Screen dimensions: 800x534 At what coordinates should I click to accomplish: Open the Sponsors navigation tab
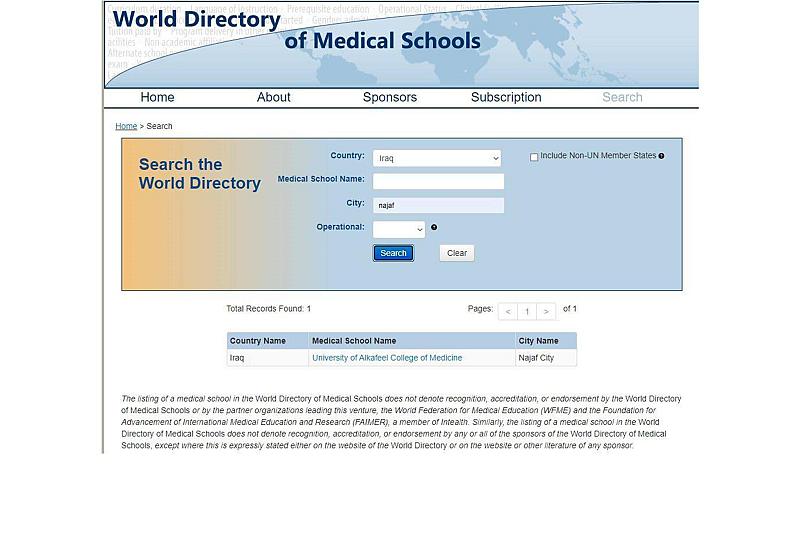(390, 97)
